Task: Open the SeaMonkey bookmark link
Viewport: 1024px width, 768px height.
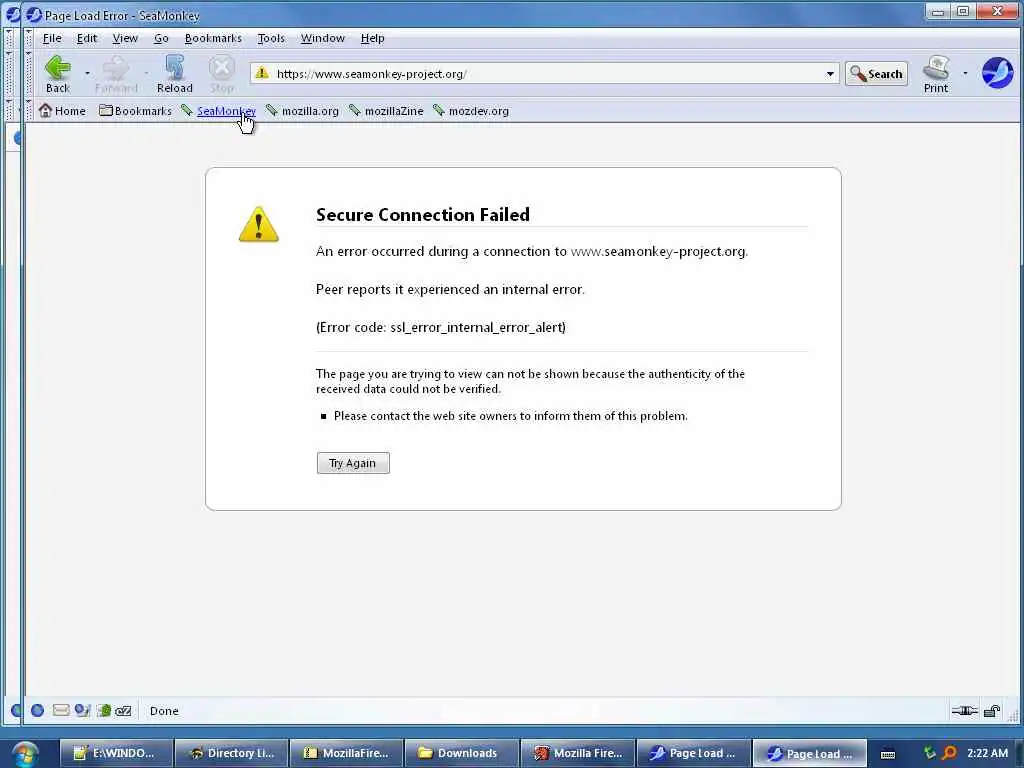Action: (x=219, y=111)
